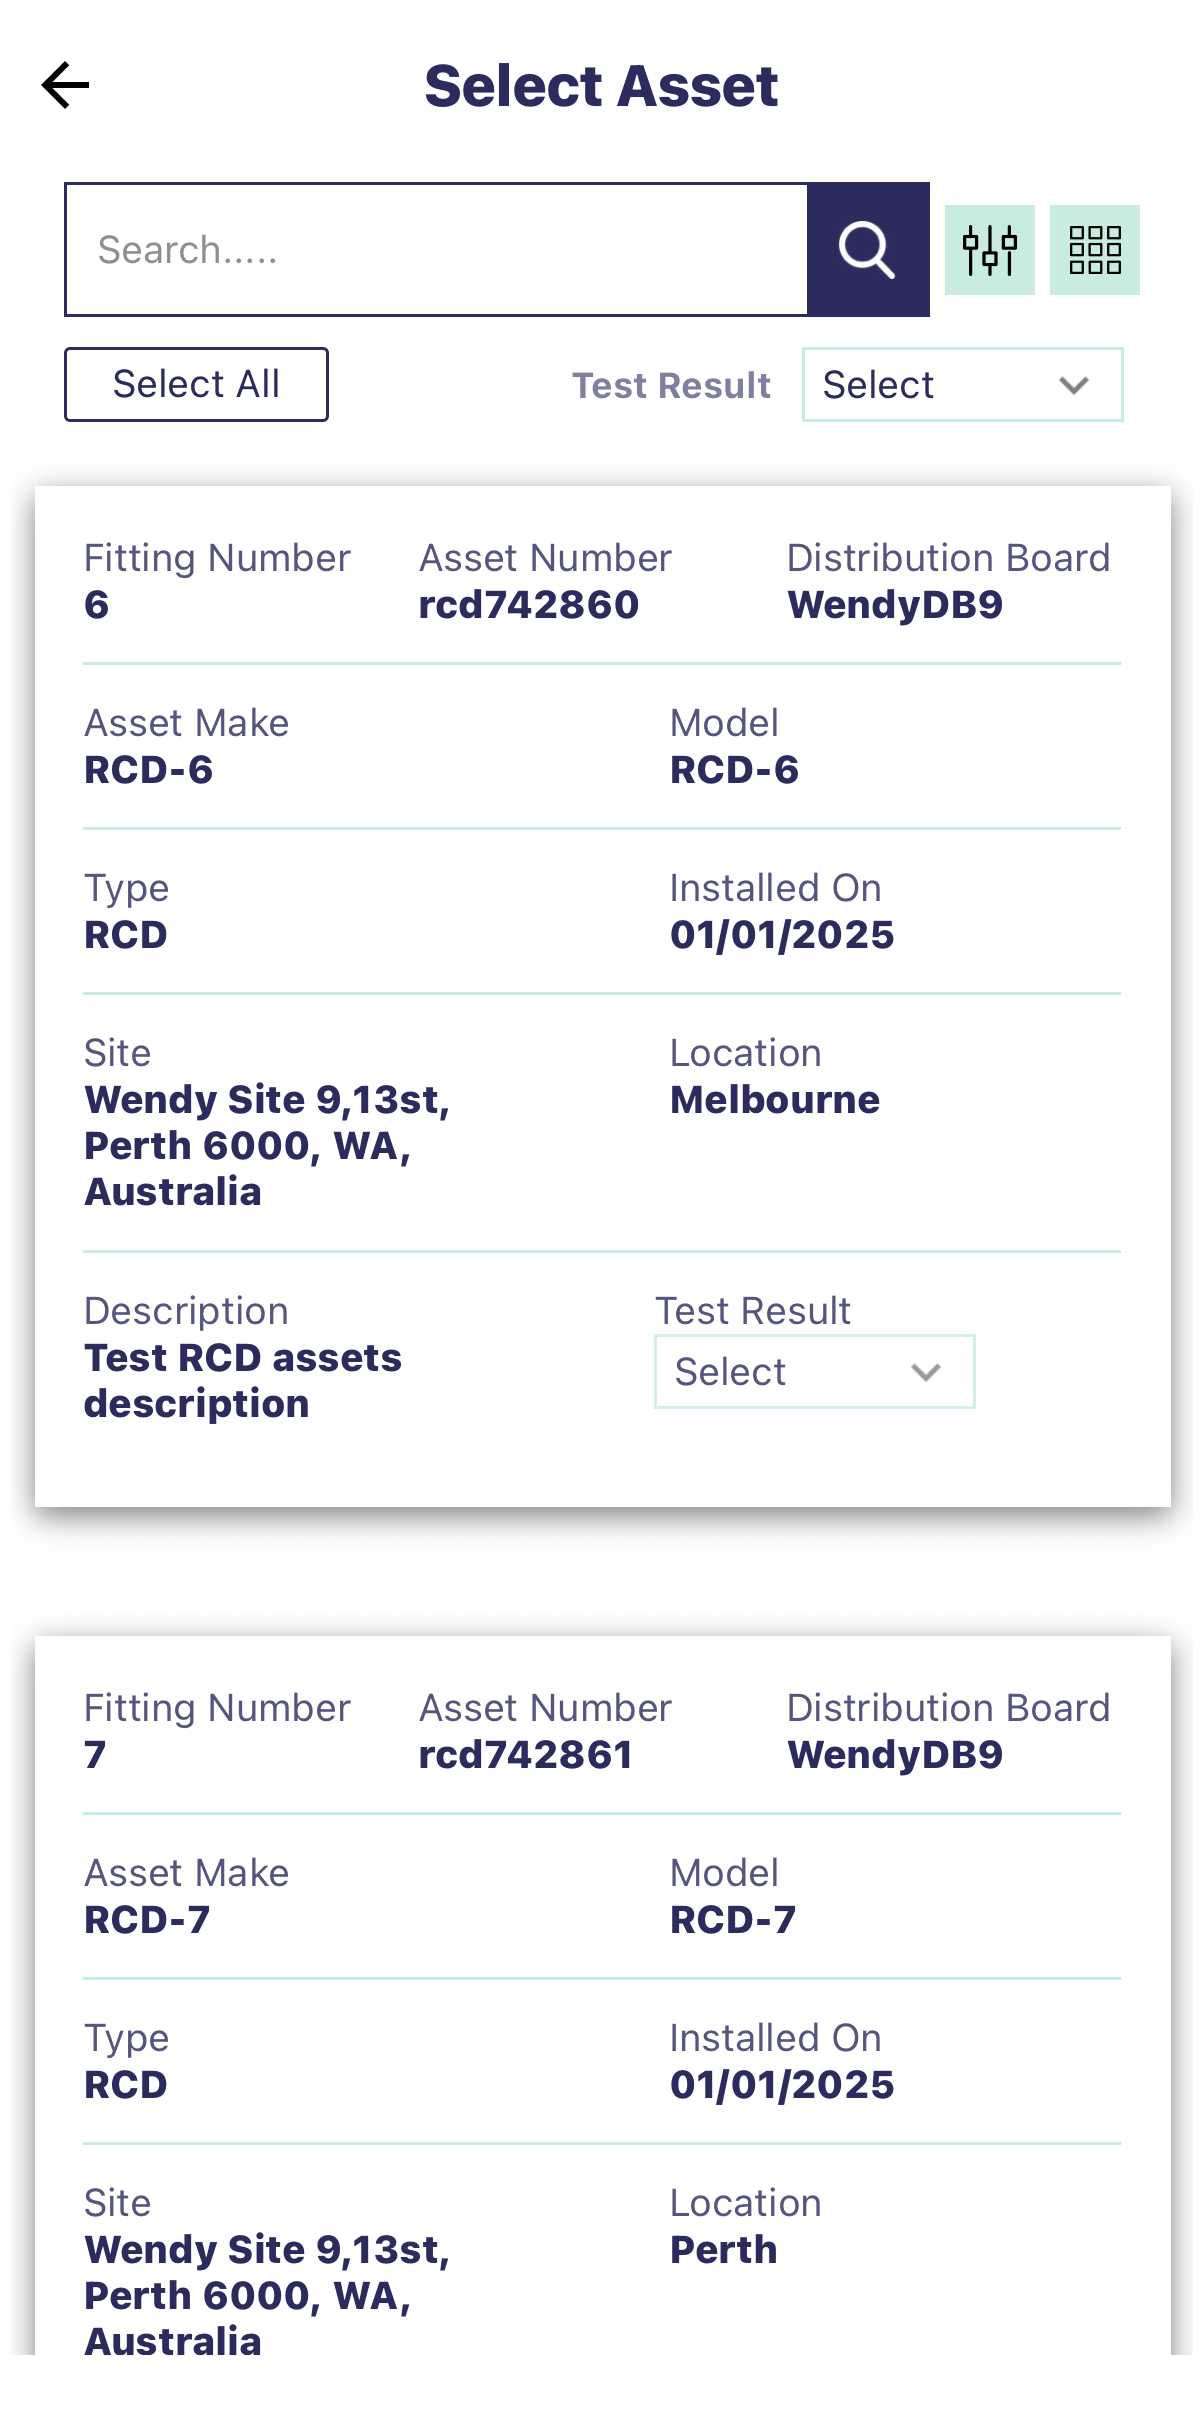Select asset number rcd742860
Viewport: 1201px width, 2409px height.
[528, 605]
